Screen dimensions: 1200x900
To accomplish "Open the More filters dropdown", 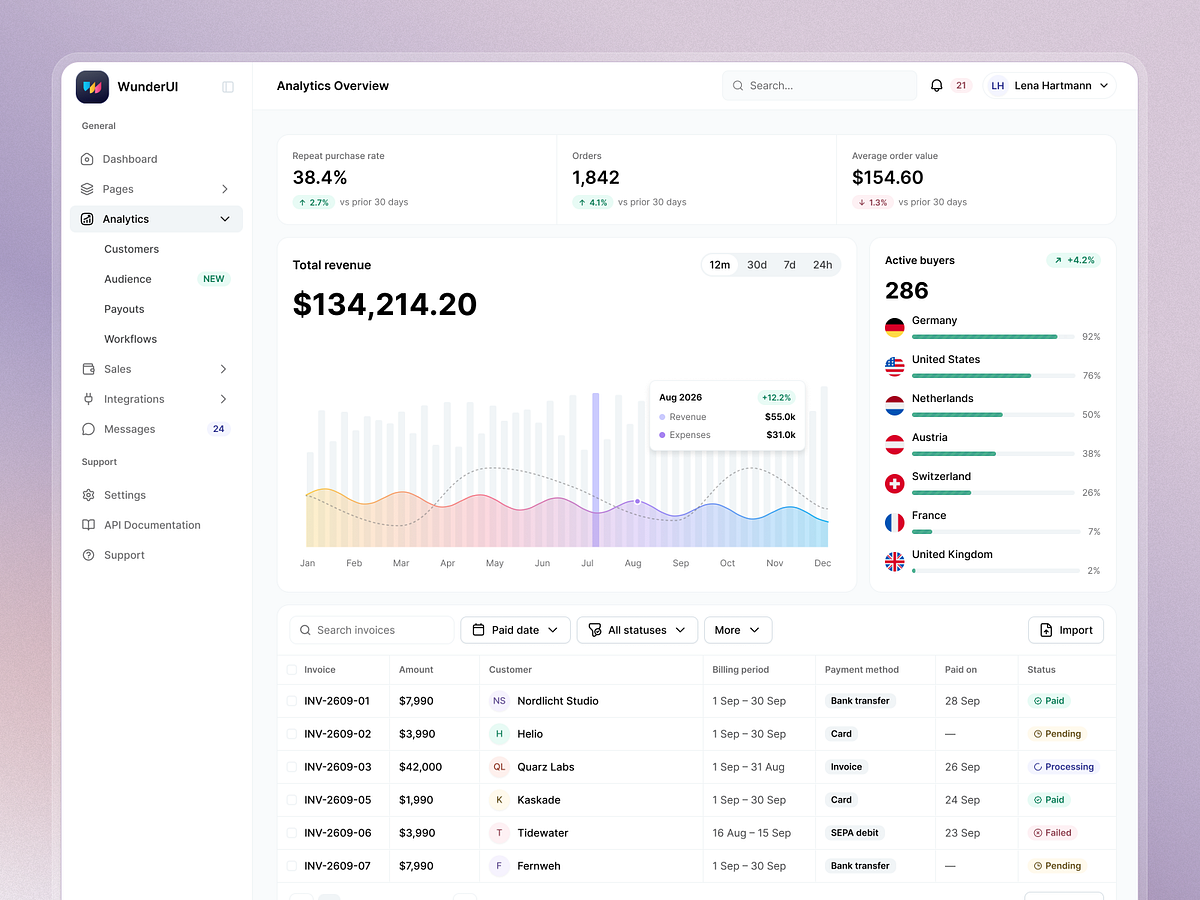I will pos(738,630).
